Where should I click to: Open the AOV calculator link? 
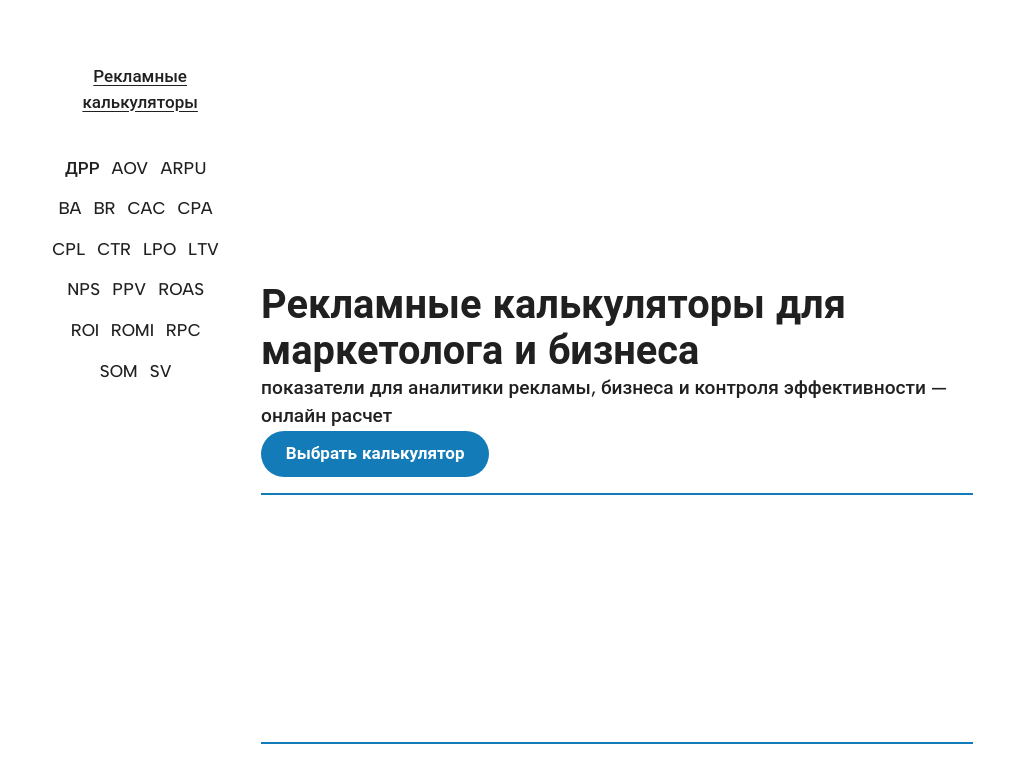point(129,168)
